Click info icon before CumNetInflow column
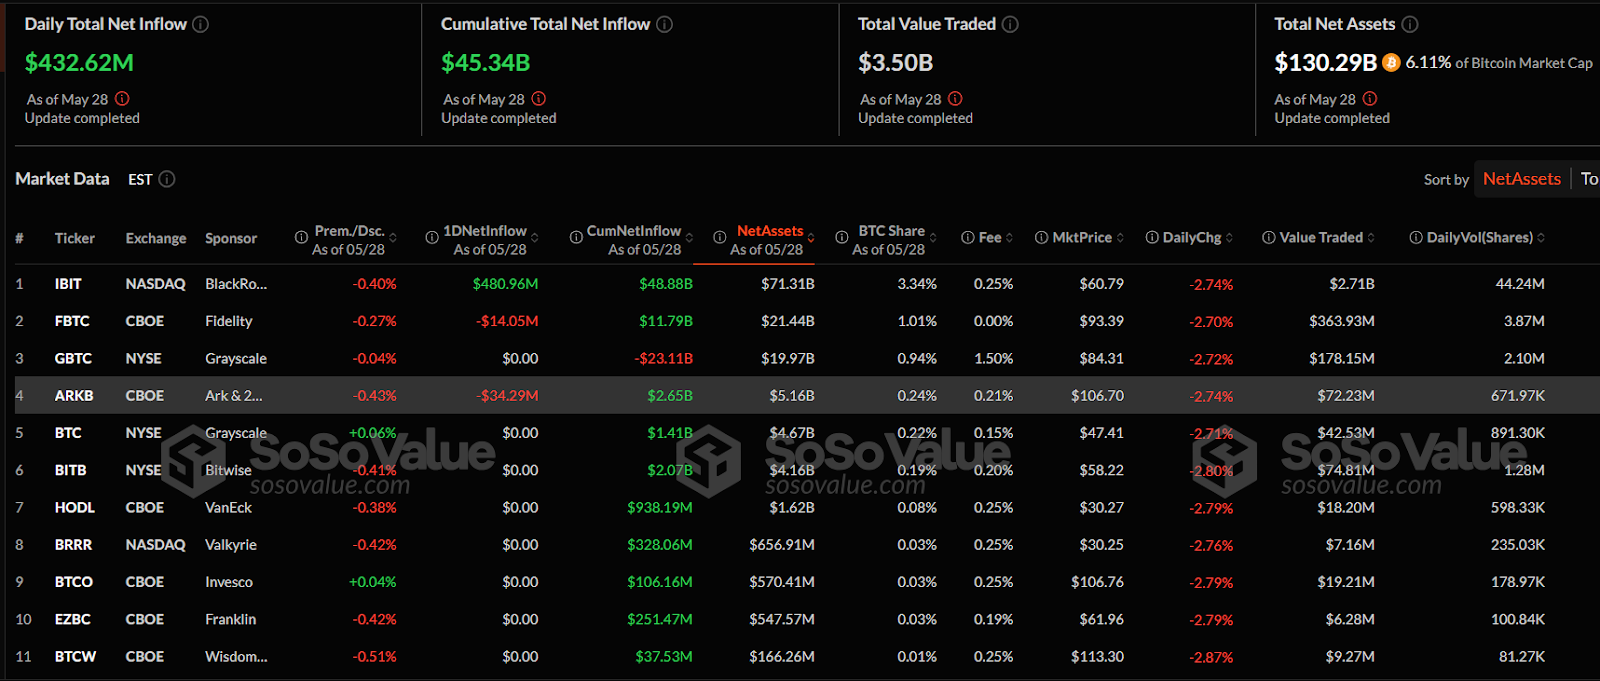Screen dimensions: 1600x681 coord(576,238)
